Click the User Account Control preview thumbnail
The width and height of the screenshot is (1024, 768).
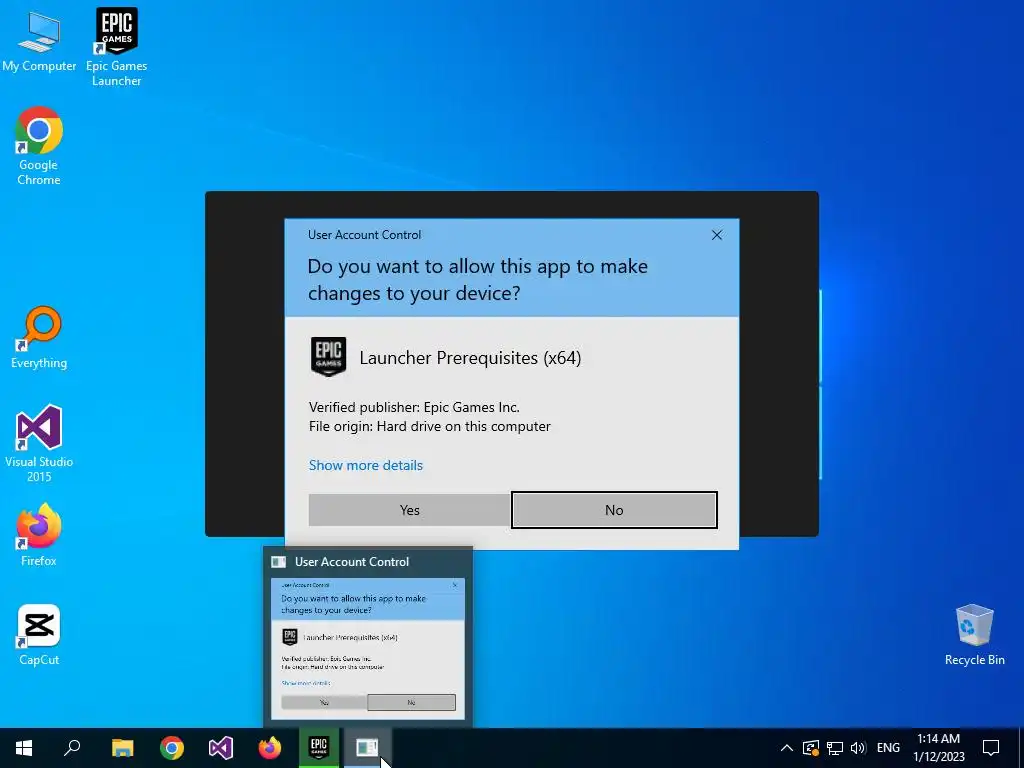click(x=368, y=648)
